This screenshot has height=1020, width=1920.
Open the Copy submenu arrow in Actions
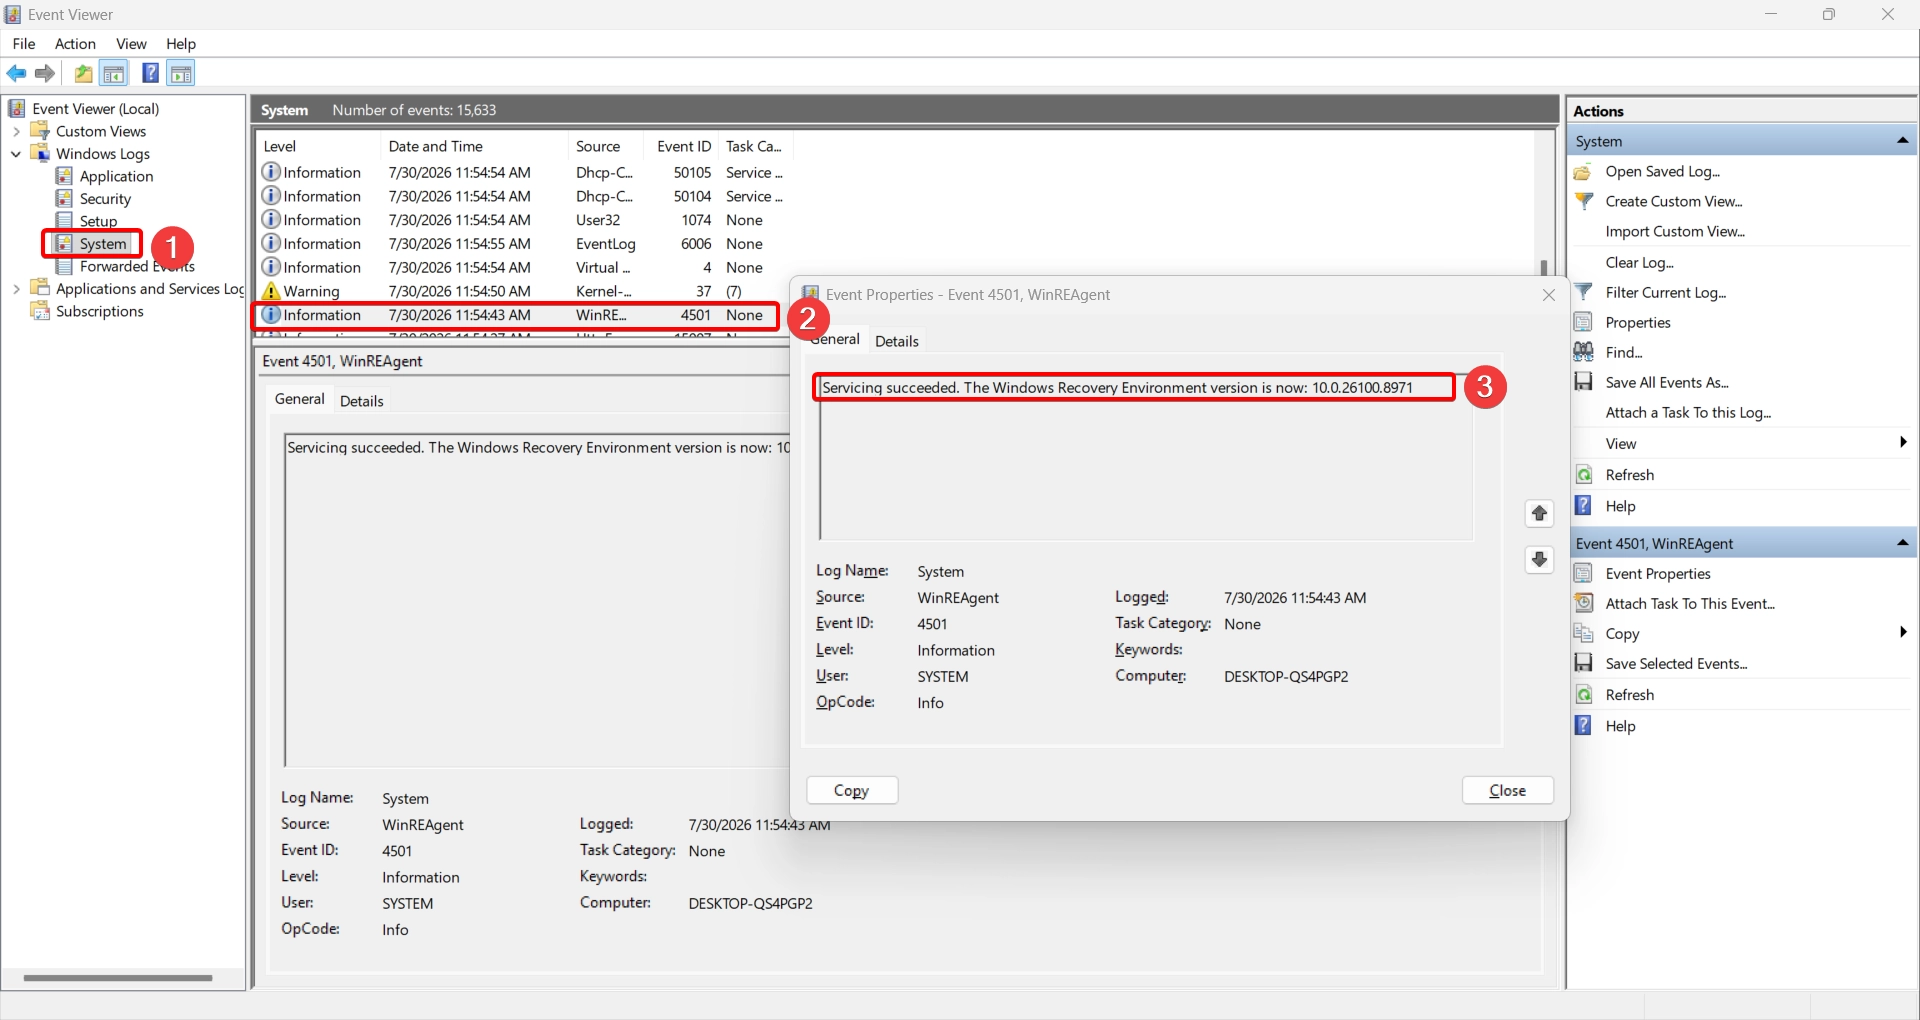coord(1903,632)
